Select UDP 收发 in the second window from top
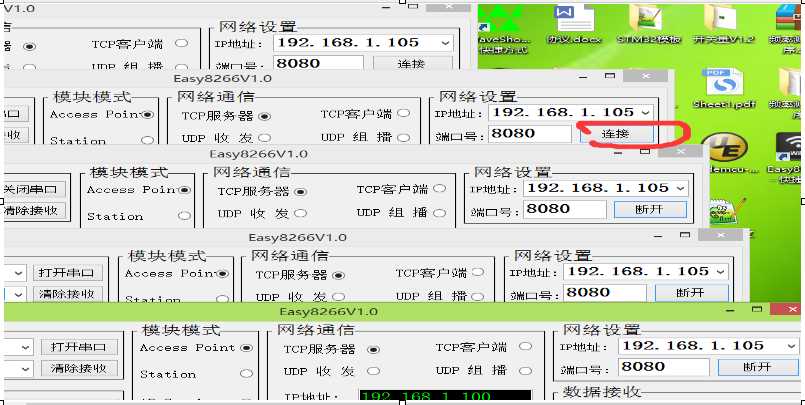This screenshot has width=805, height=405. [264, 137]
